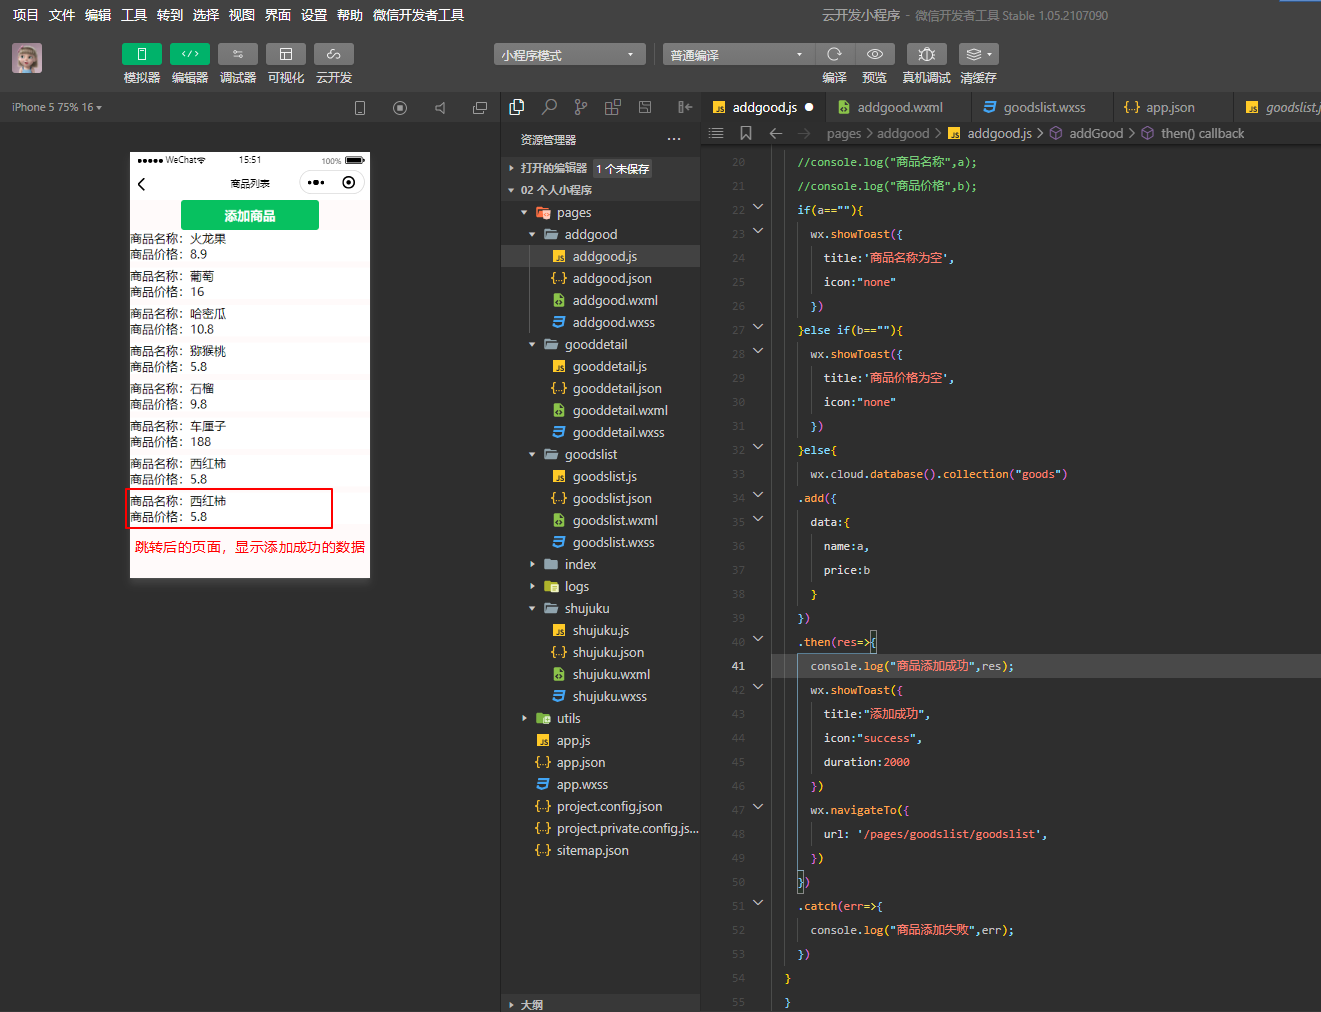1321x1012 pixels.
Task: Click the detach simulator window icon
Action: coord(480,108)
